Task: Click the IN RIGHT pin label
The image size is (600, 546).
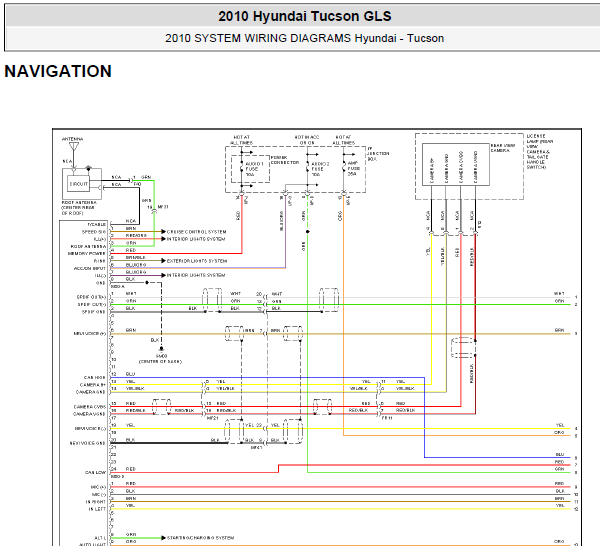Action: click(95, 501)
